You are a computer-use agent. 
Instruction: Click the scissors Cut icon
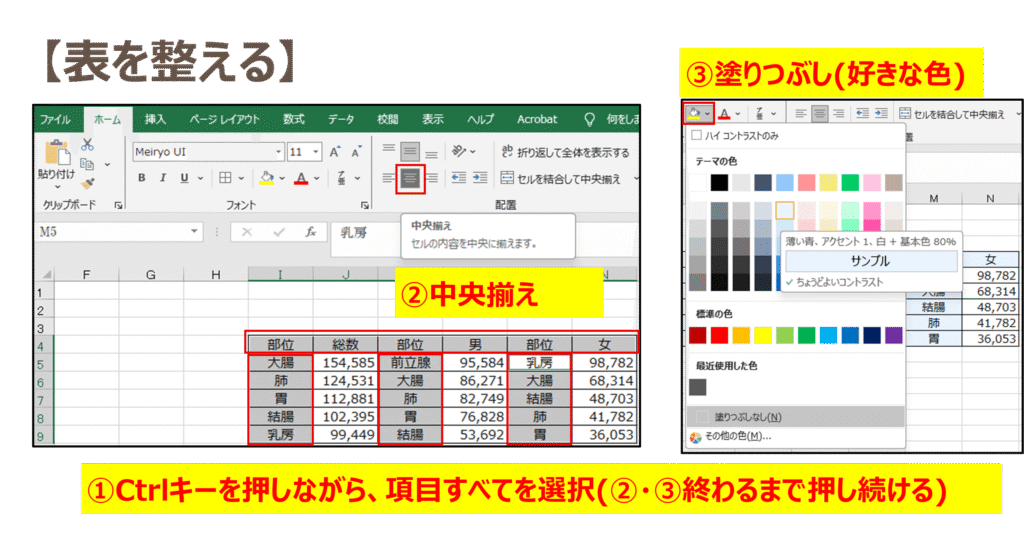point(87,146)
